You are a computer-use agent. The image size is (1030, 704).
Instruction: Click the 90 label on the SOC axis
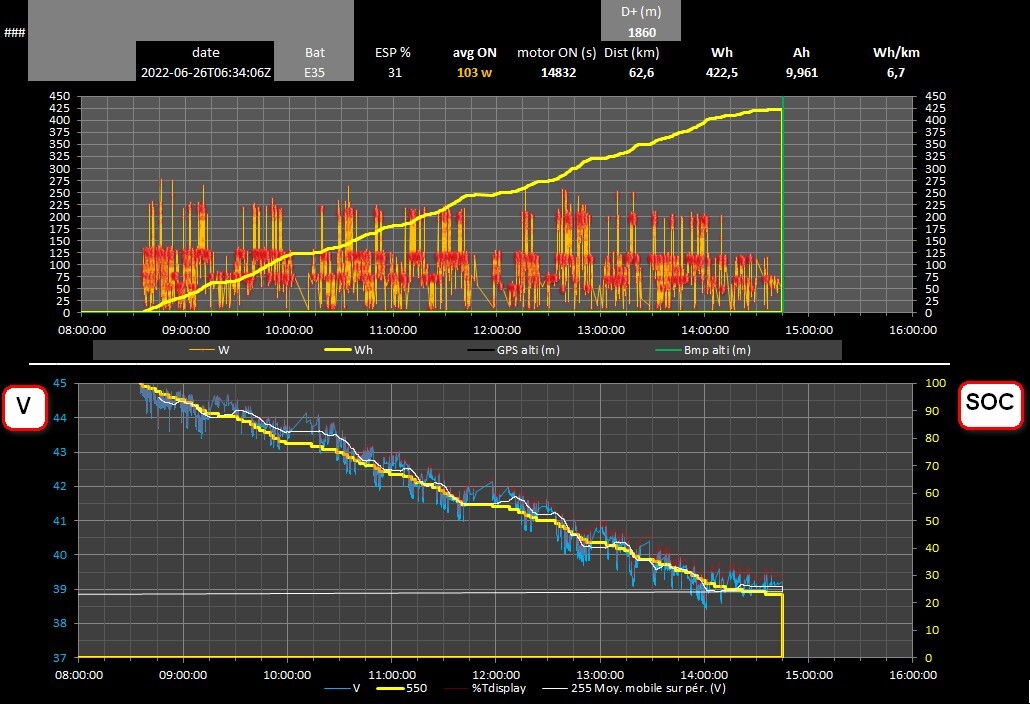(932, 410)
